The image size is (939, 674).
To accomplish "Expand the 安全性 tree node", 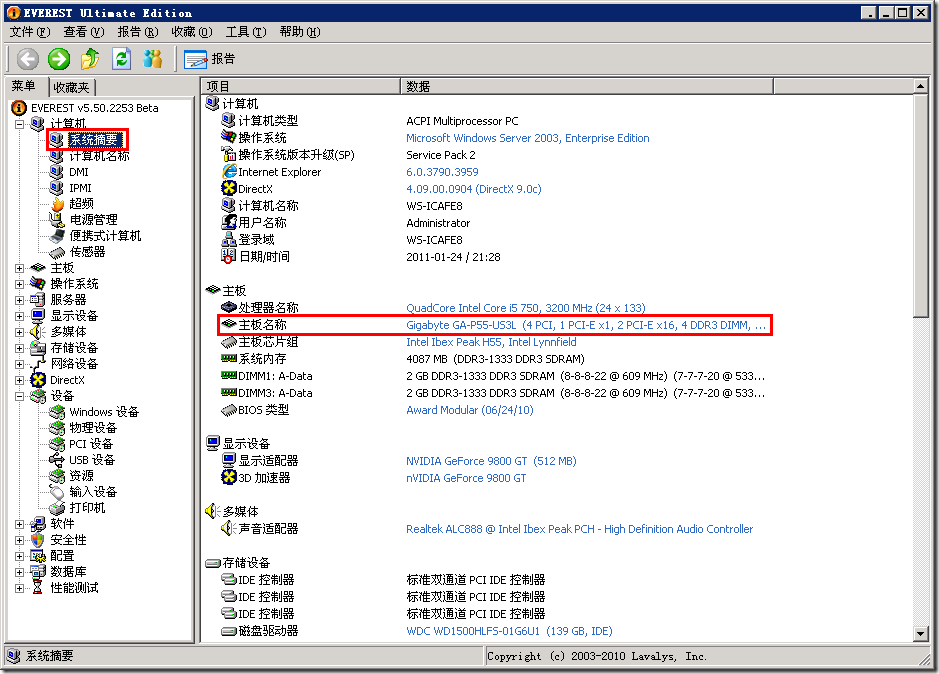I will point(20,540).
